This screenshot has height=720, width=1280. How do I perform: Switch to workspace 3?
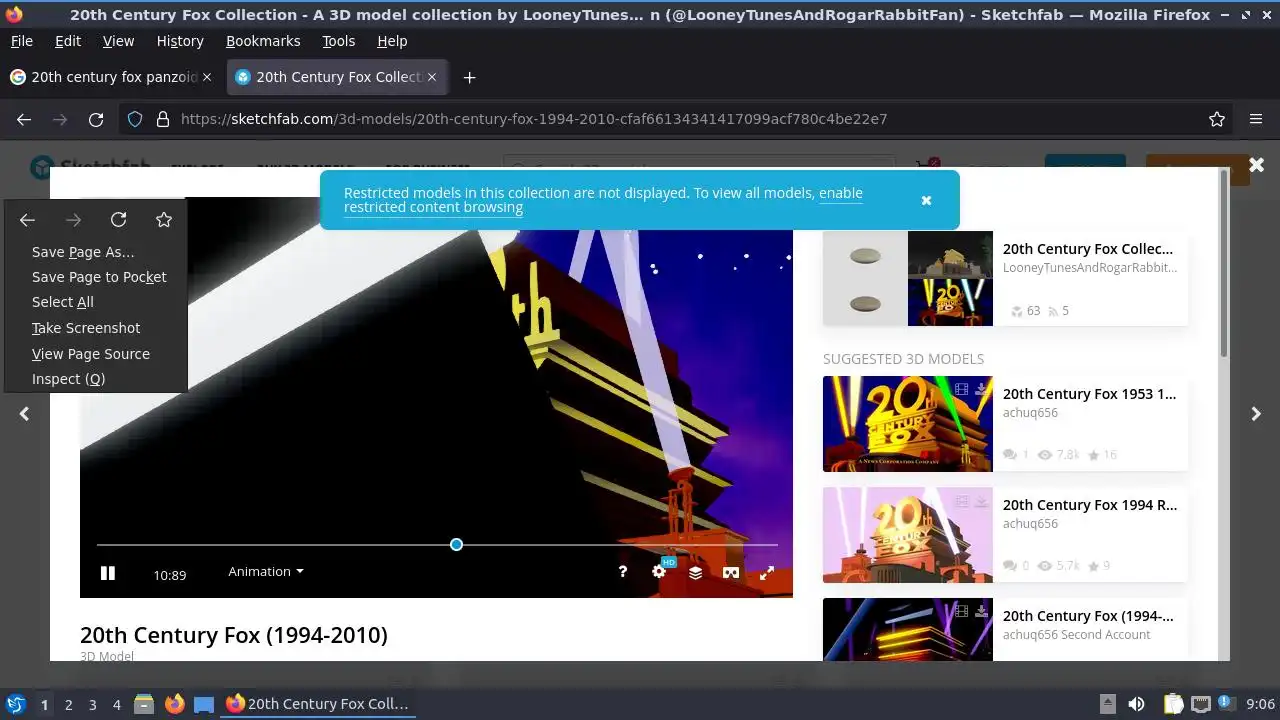pos(92,704)
